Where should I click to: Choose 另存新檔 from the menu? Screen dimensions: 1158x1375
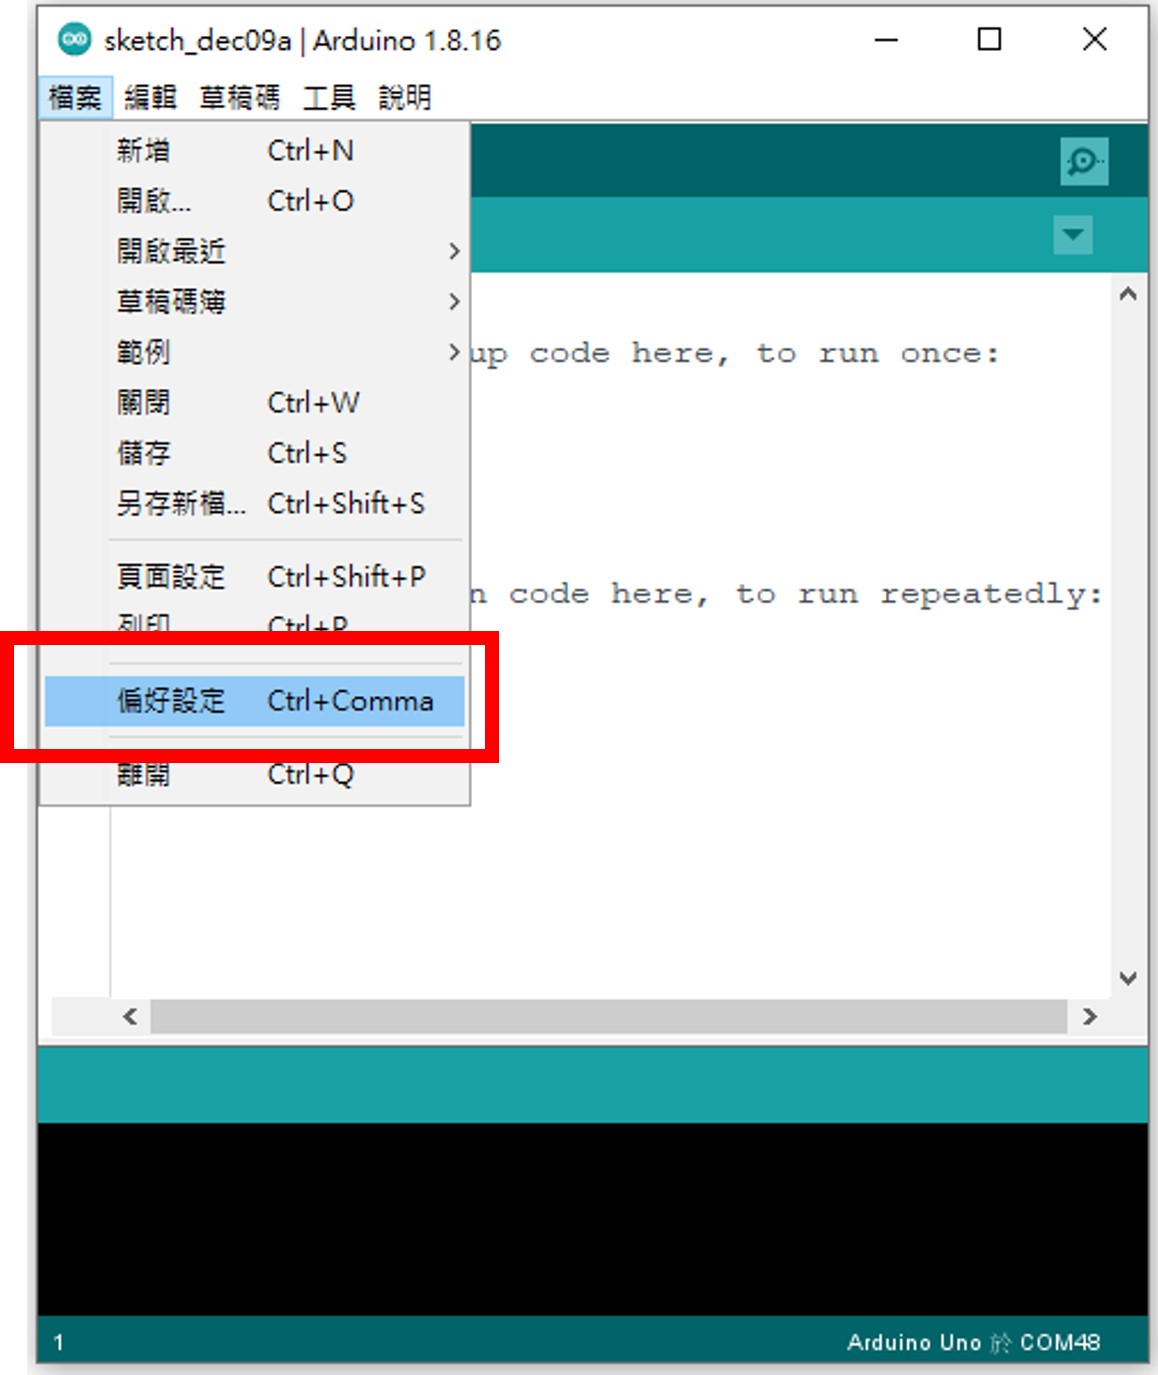pos(255,503)
